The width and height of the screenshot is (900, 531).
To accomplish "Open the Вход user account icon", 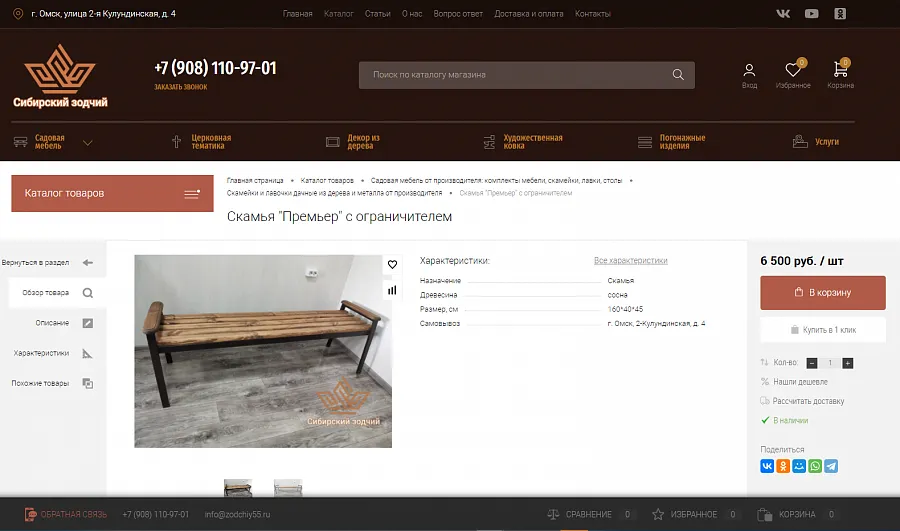I will click(749, 76).
